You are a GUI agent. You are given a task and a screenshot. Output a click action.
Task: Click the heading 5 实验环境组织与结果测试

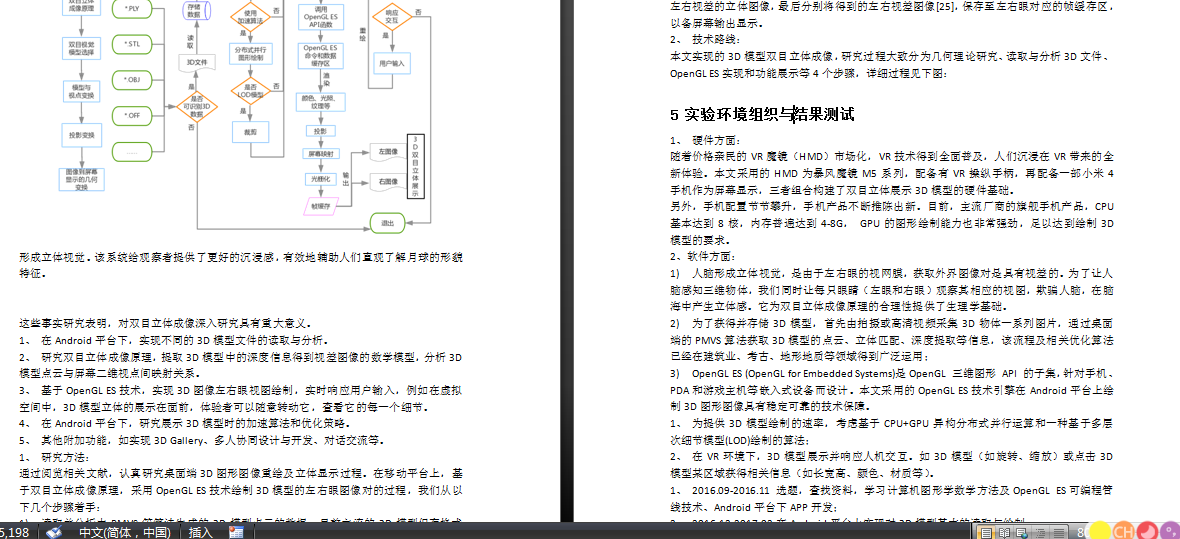click(762, 115)
